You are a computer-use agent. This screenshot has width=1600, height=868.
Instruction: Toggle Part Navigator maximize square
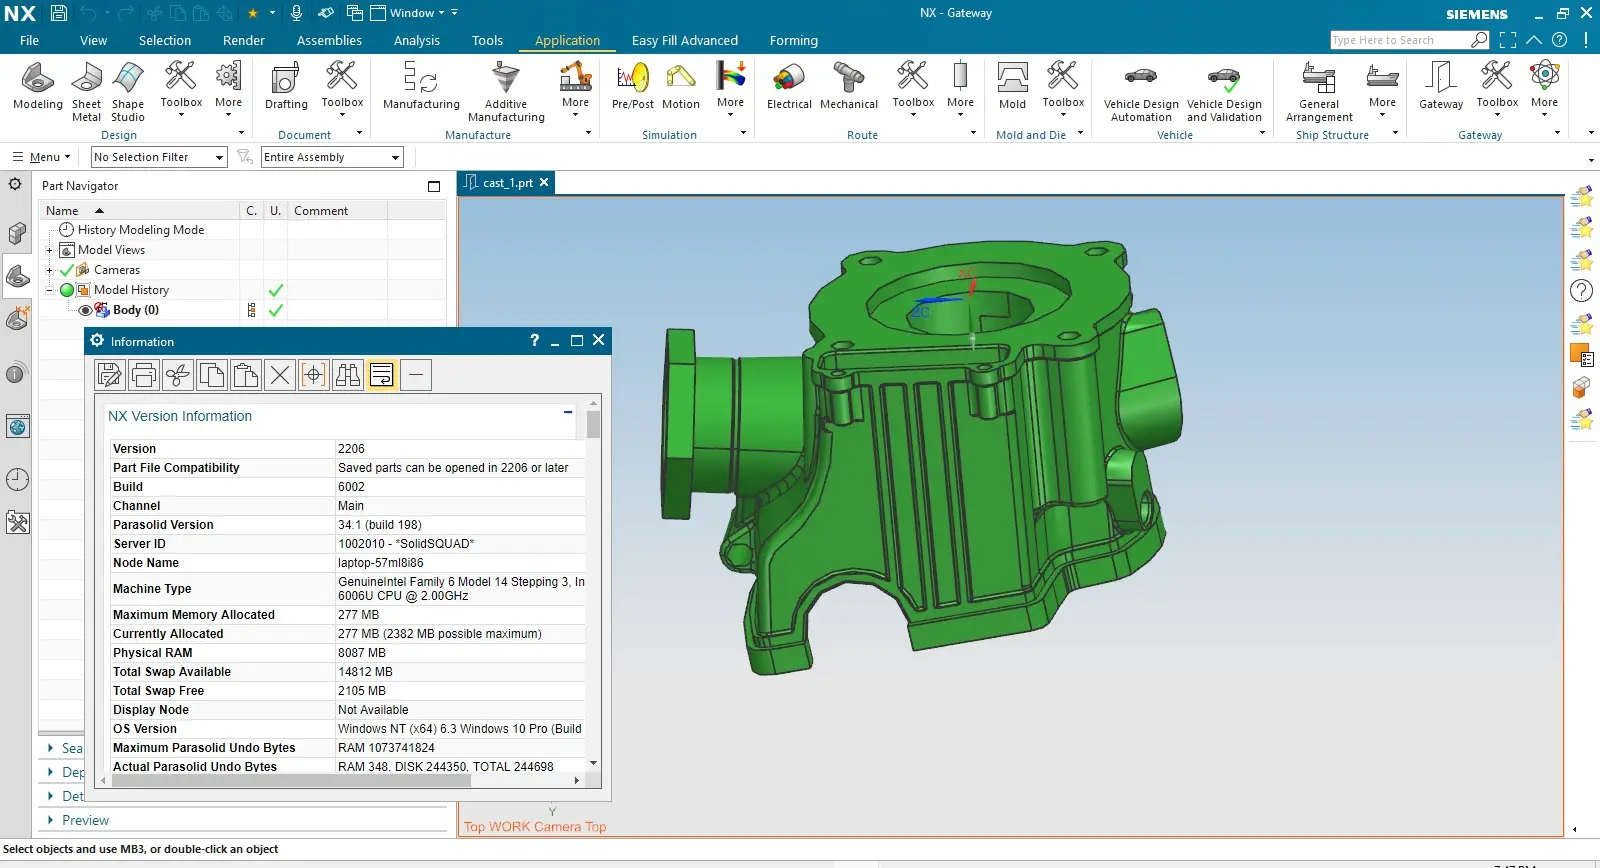[x=433, y=186]
